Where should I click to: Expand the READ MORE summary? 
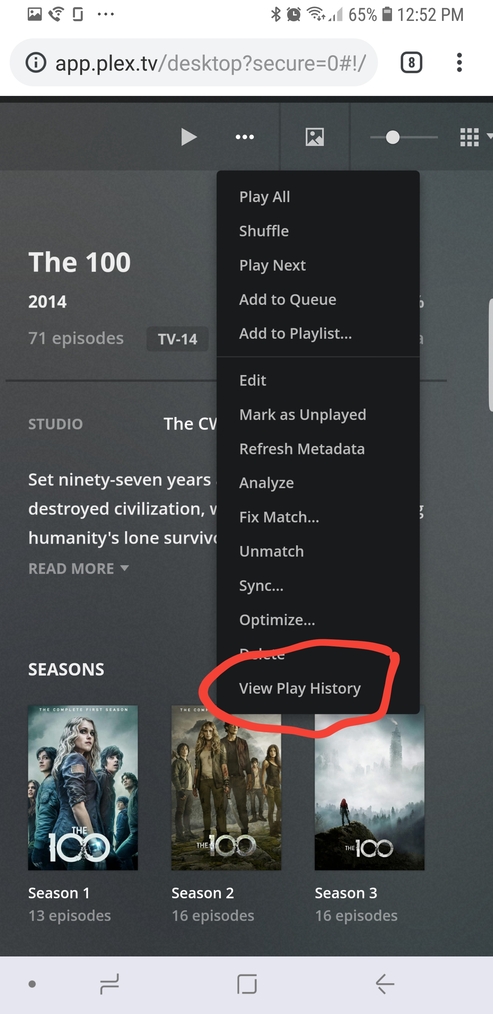coord(78,568)
